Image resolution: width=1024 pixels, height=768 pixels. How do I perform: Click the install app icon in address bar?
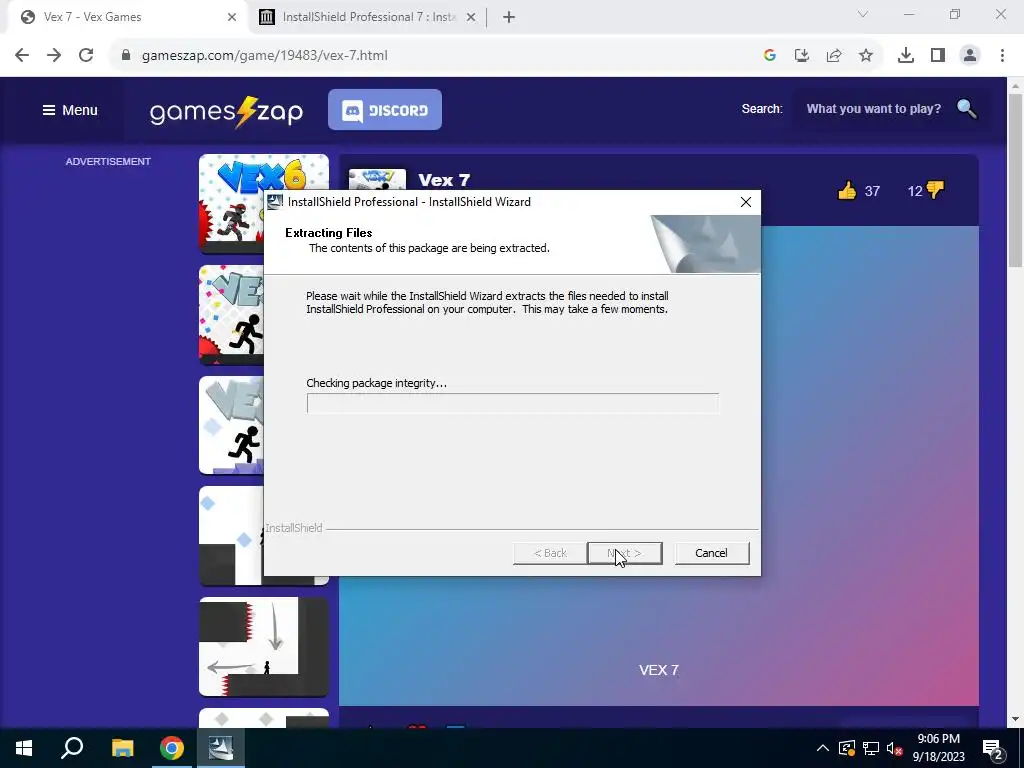point(802,56)
